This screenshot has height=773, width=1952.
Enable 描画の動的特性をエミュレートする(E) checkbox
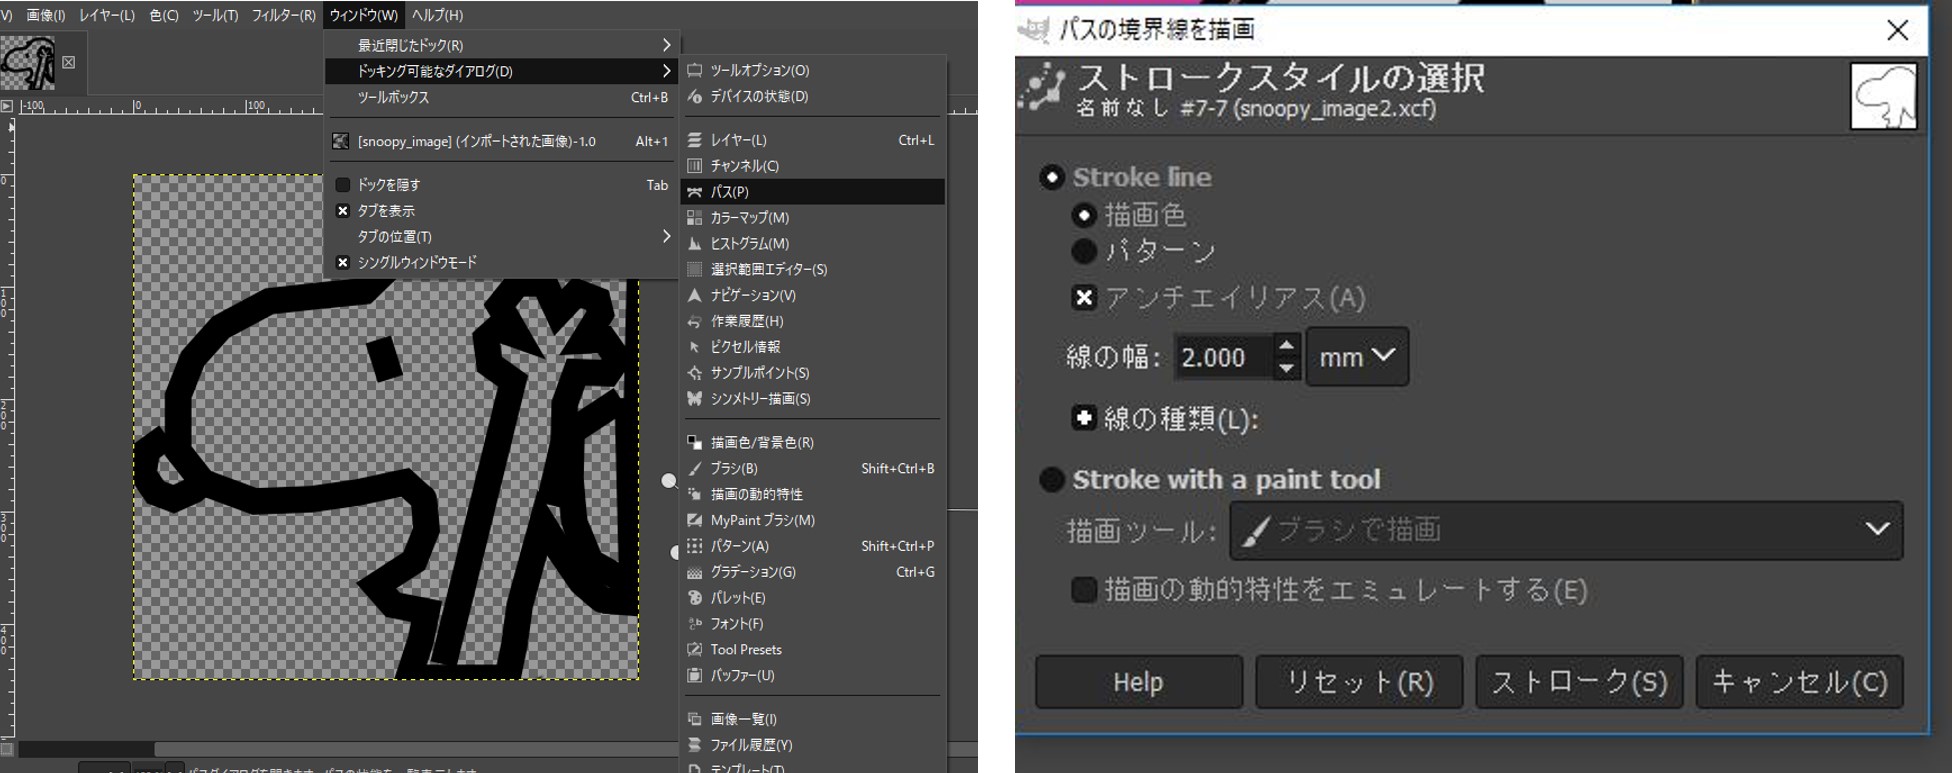[1084, 590]
